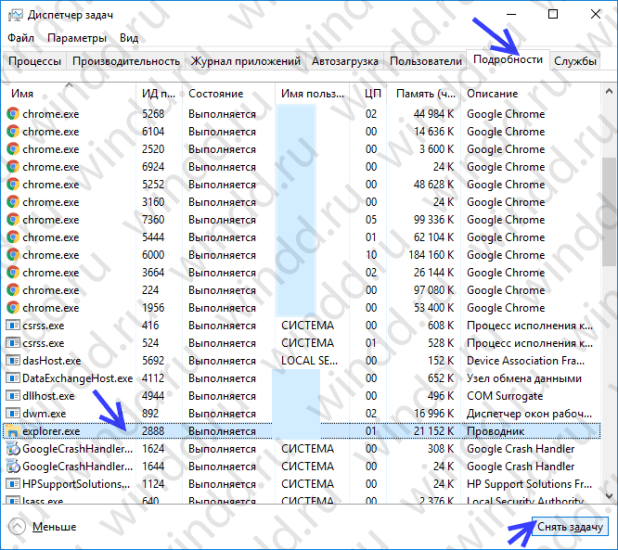618x550 pixels.
Task: Click the Task Manager title bar icon
Action: tap(16, 15)
